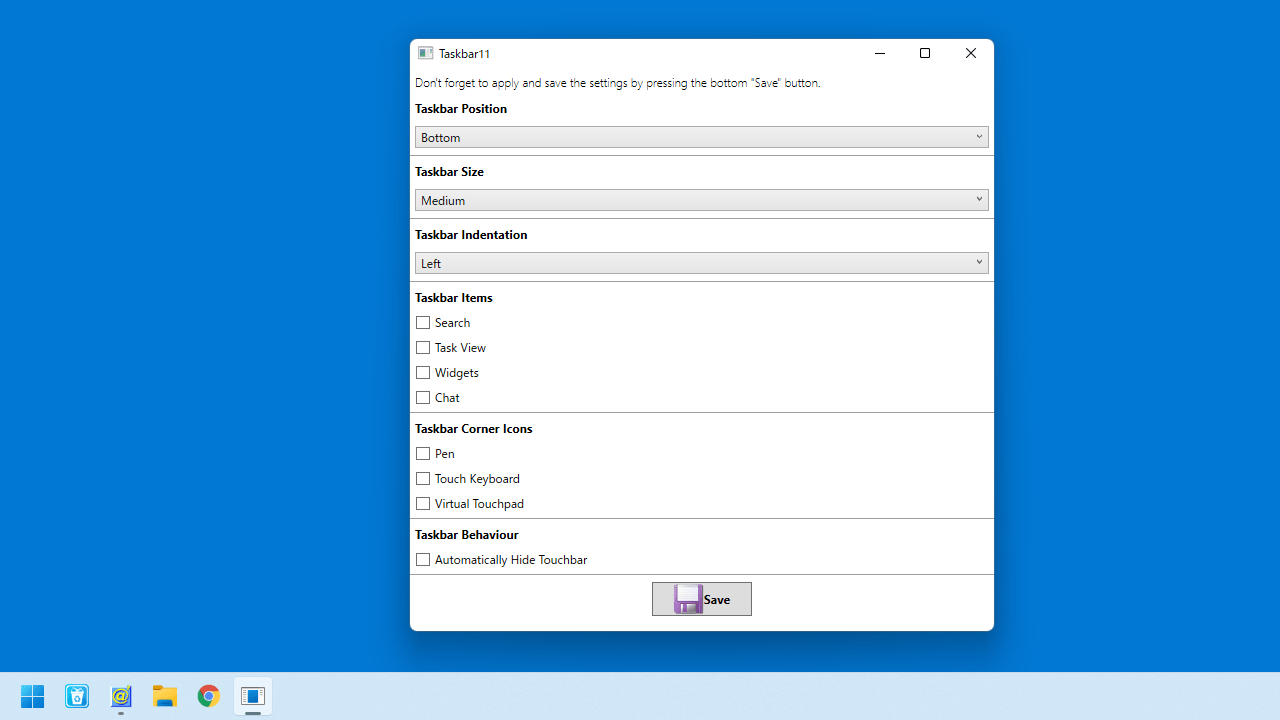The width and height of the screenshot is (1280, 720).
Task: Enable the Task View checkbox
Action: point(423,348)
